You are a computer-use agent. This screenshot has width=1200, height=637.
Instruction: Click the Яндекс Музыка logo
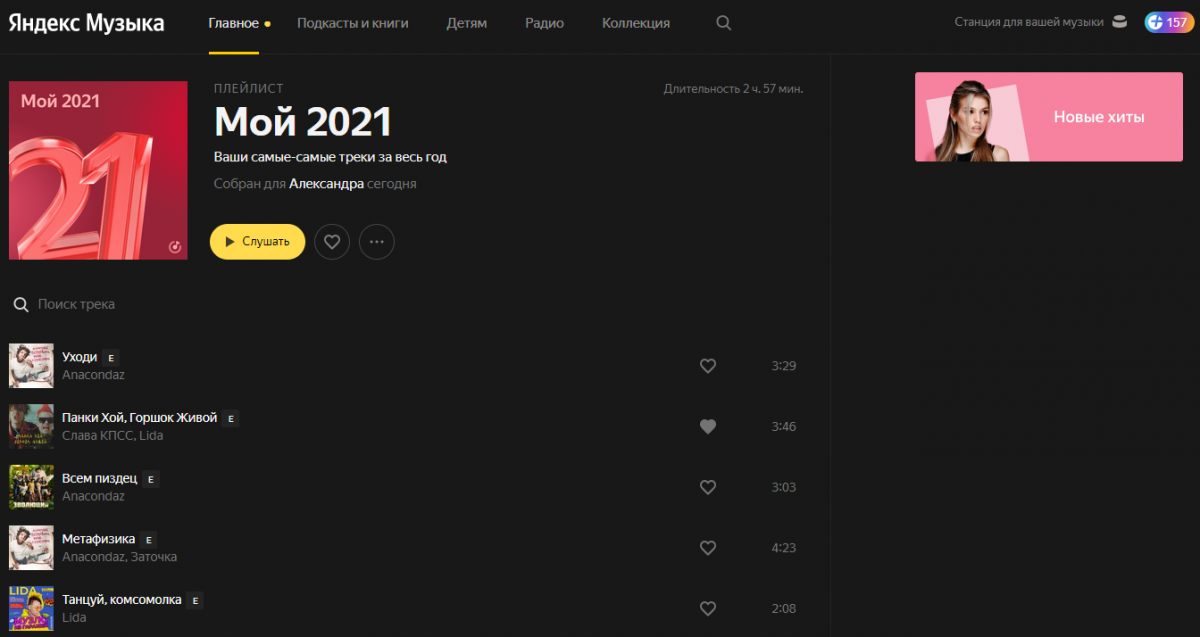click(x=87, y=23)
